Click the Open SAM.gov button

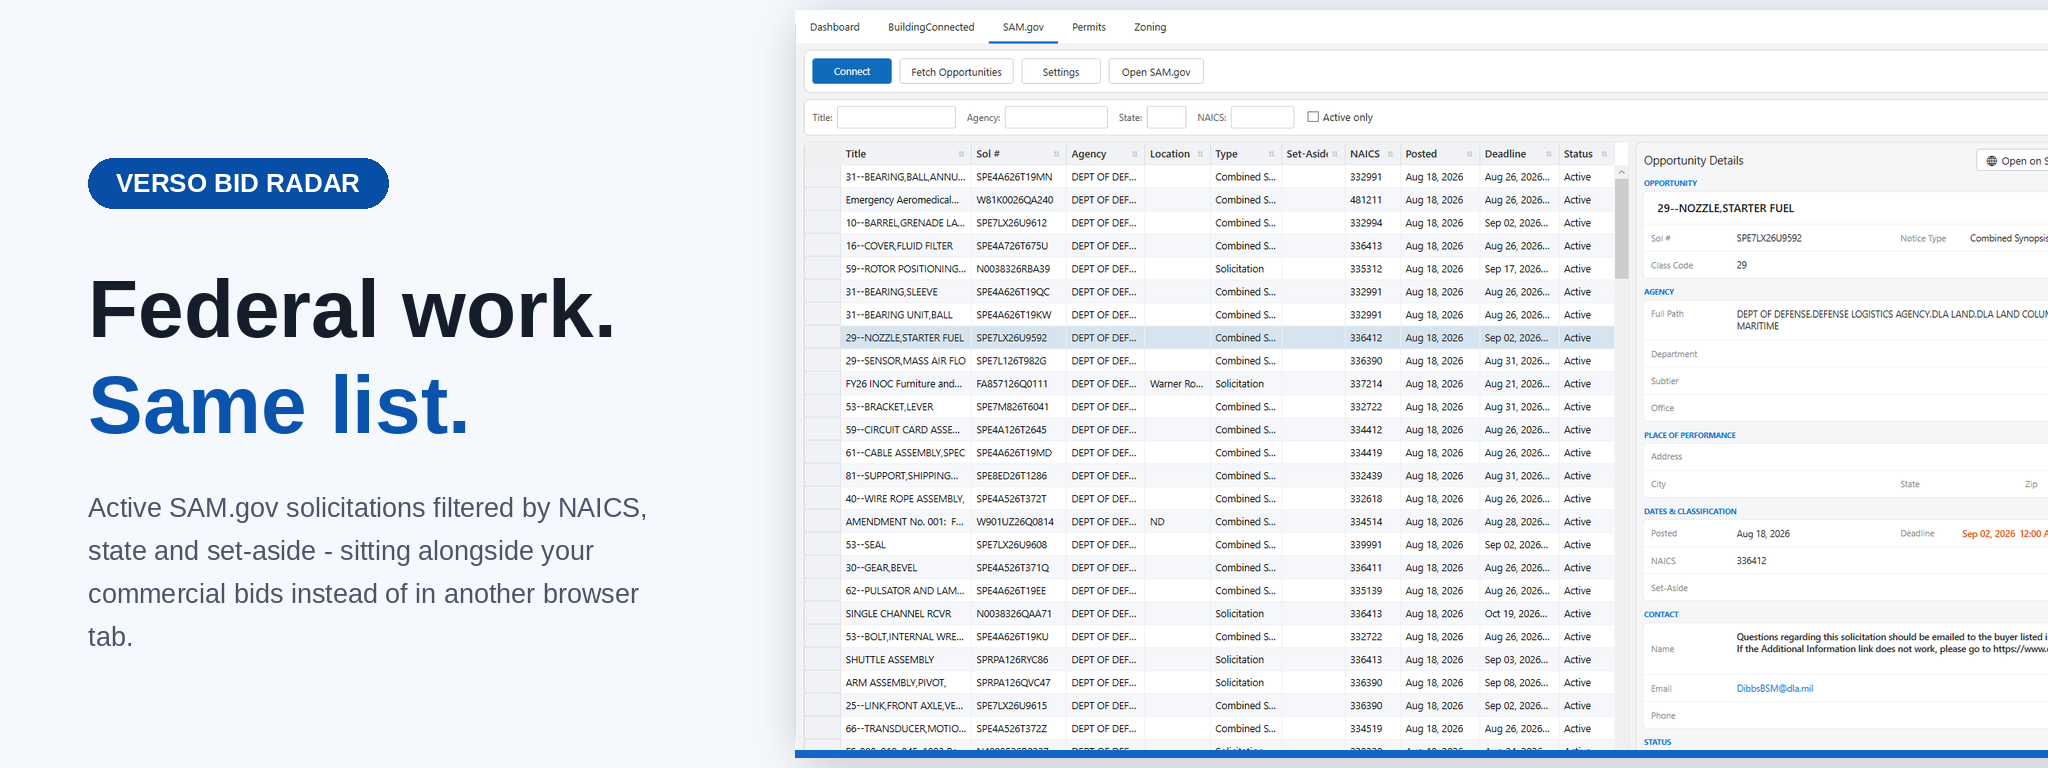(1156, 71)
